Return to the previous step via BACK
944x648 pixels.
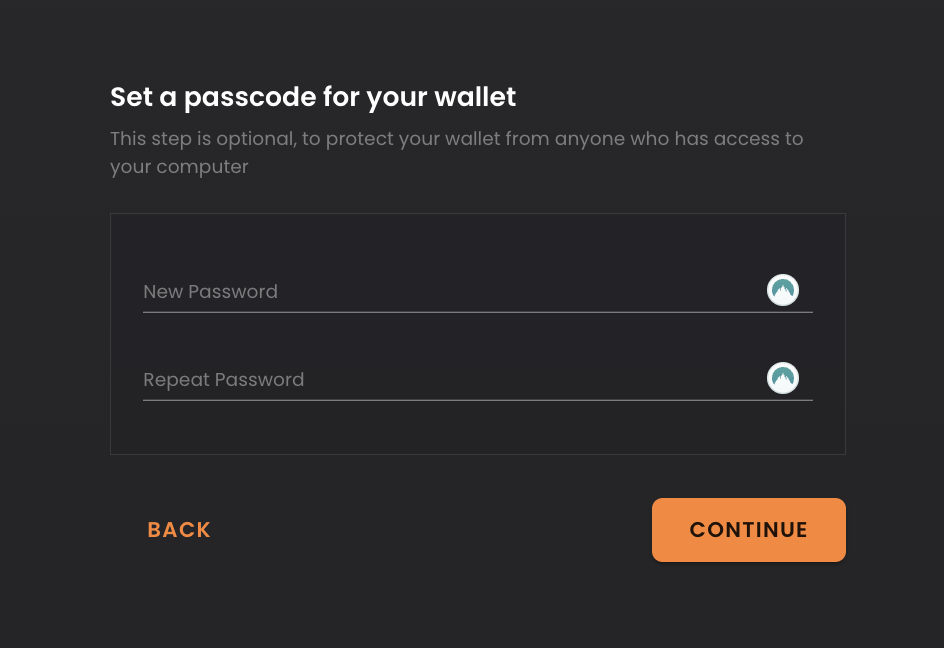[x=179, y=530]
